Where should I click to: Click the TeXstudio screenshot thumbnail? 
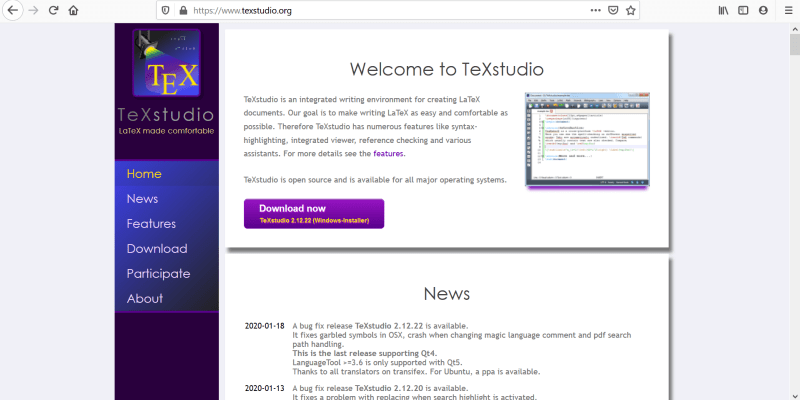pyautogui.click(x=587, y=138)
